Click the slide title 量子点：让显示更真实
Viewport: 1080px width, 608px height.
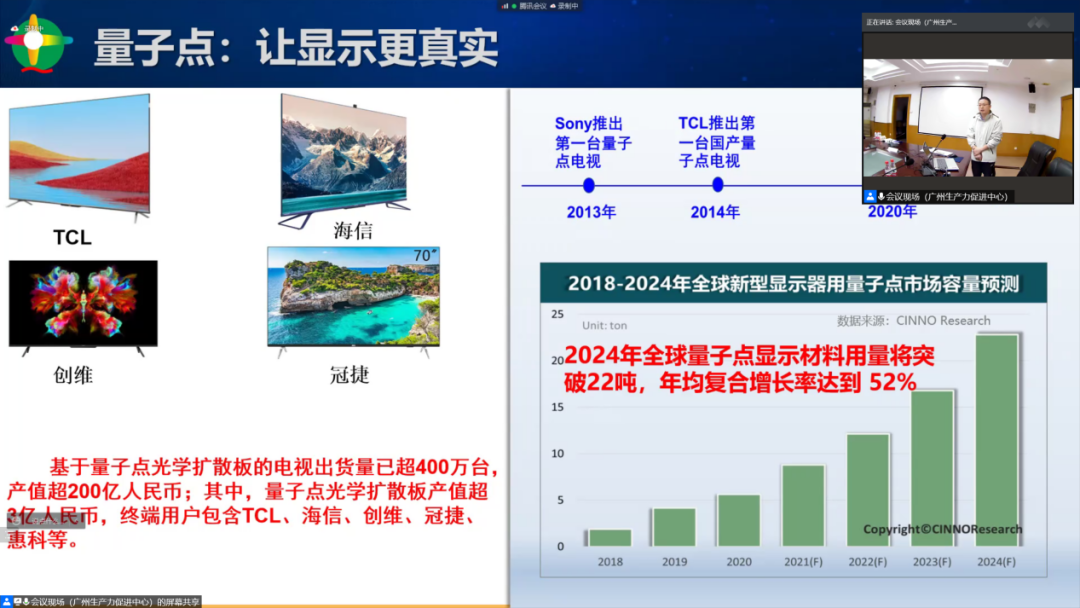295,48
